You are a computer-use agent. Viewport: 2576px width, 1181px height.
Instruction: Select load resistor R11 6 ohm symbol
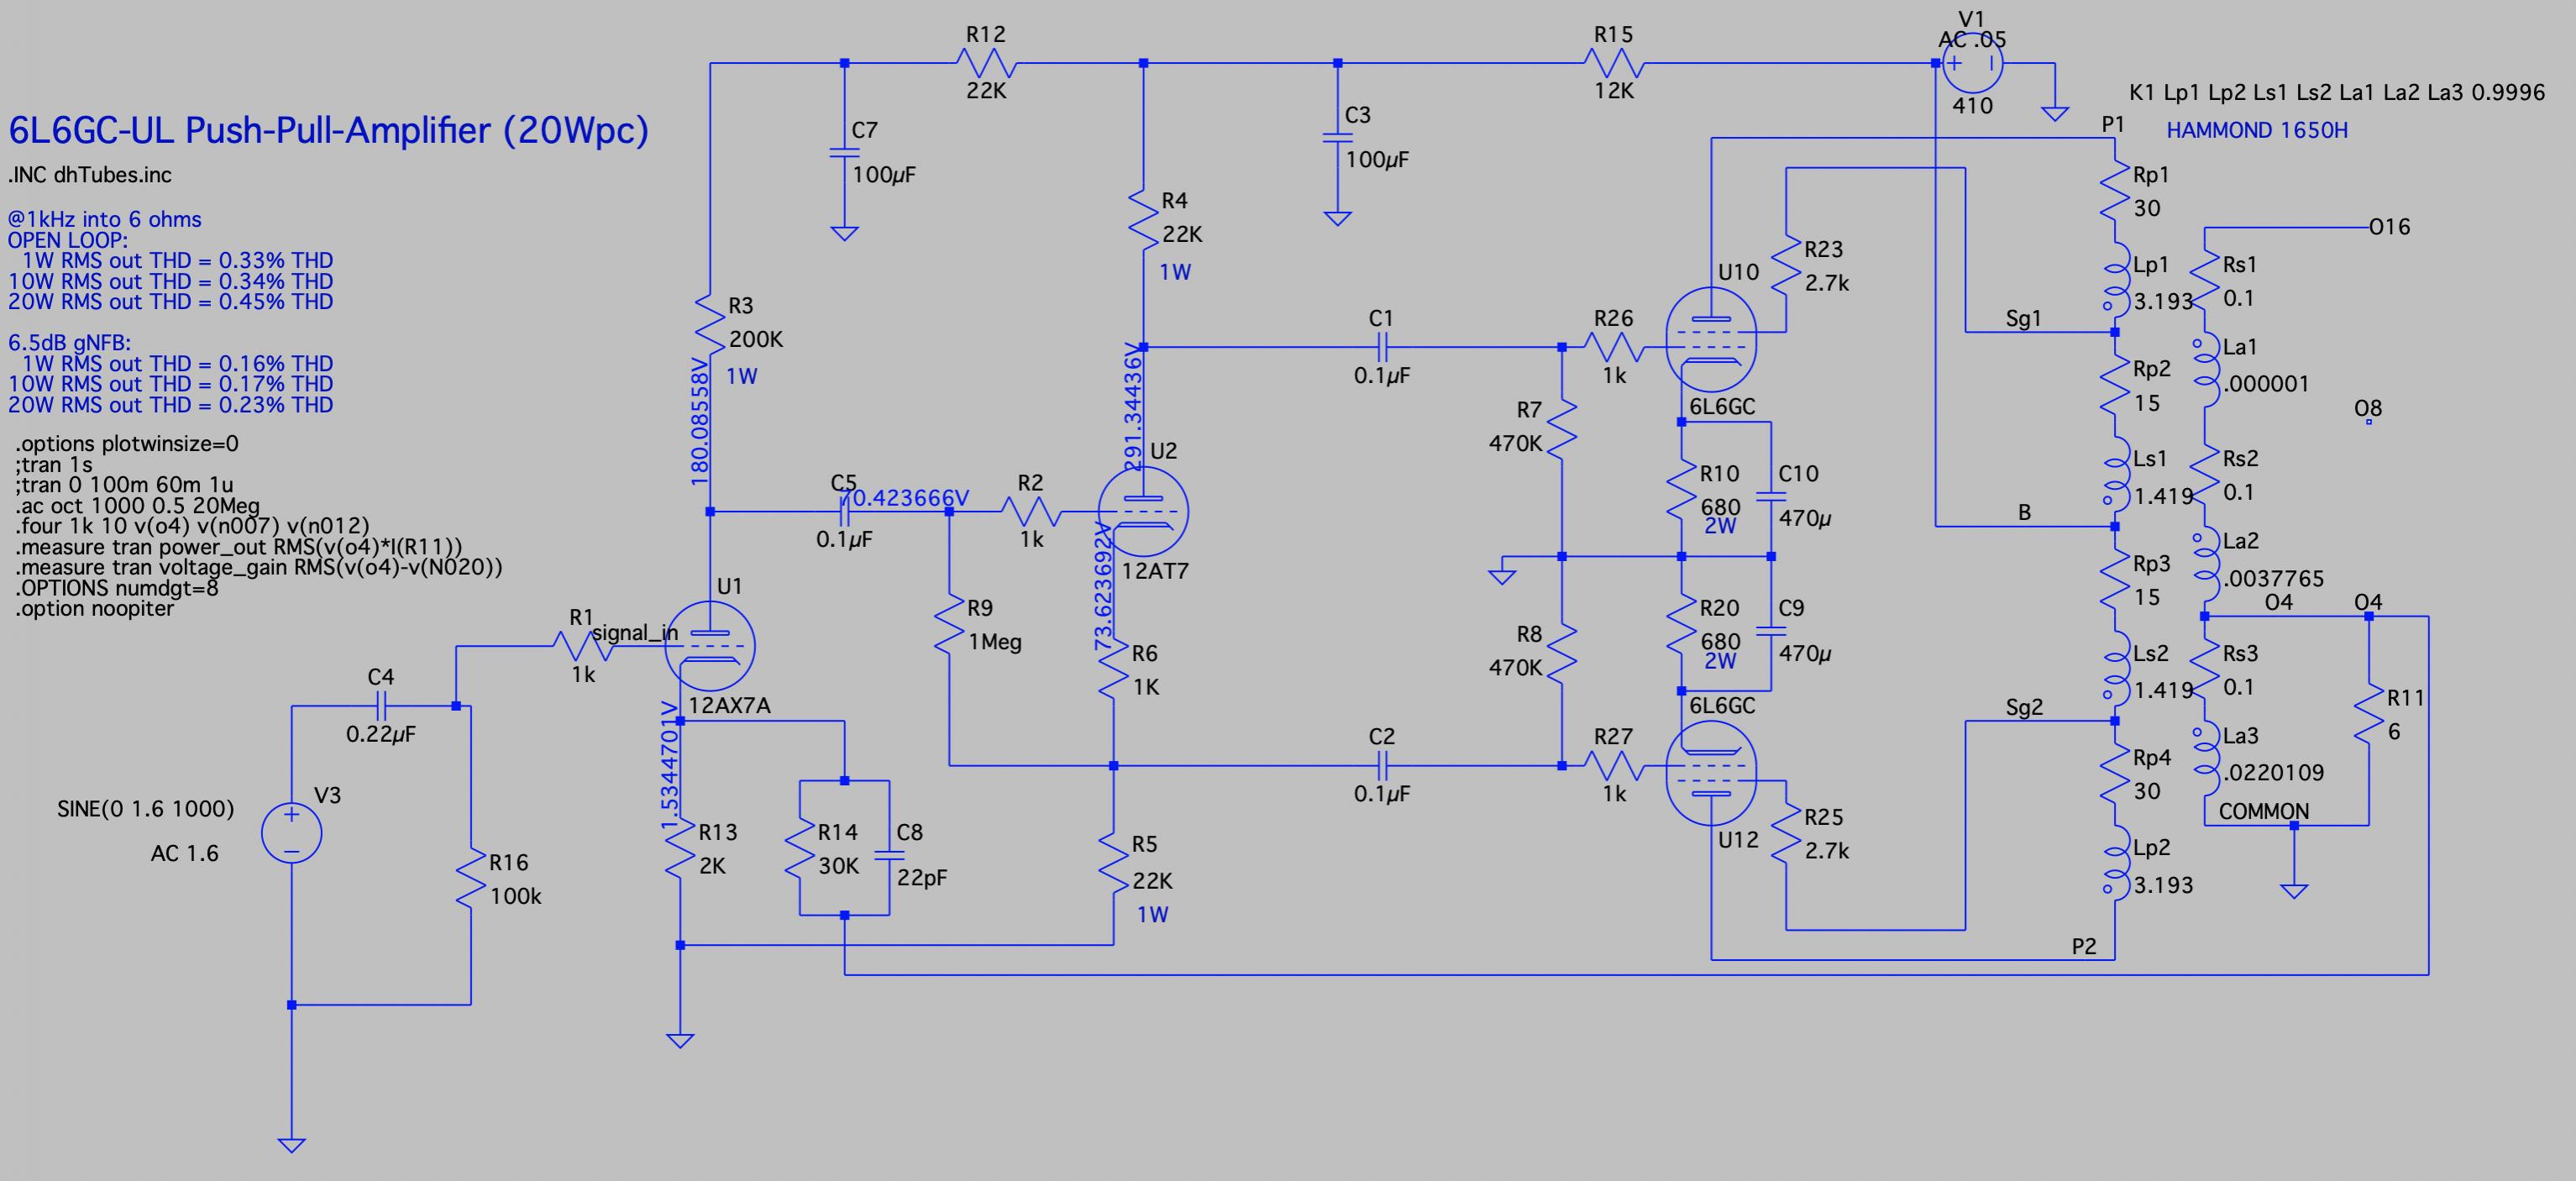[x=2368, y=714]
